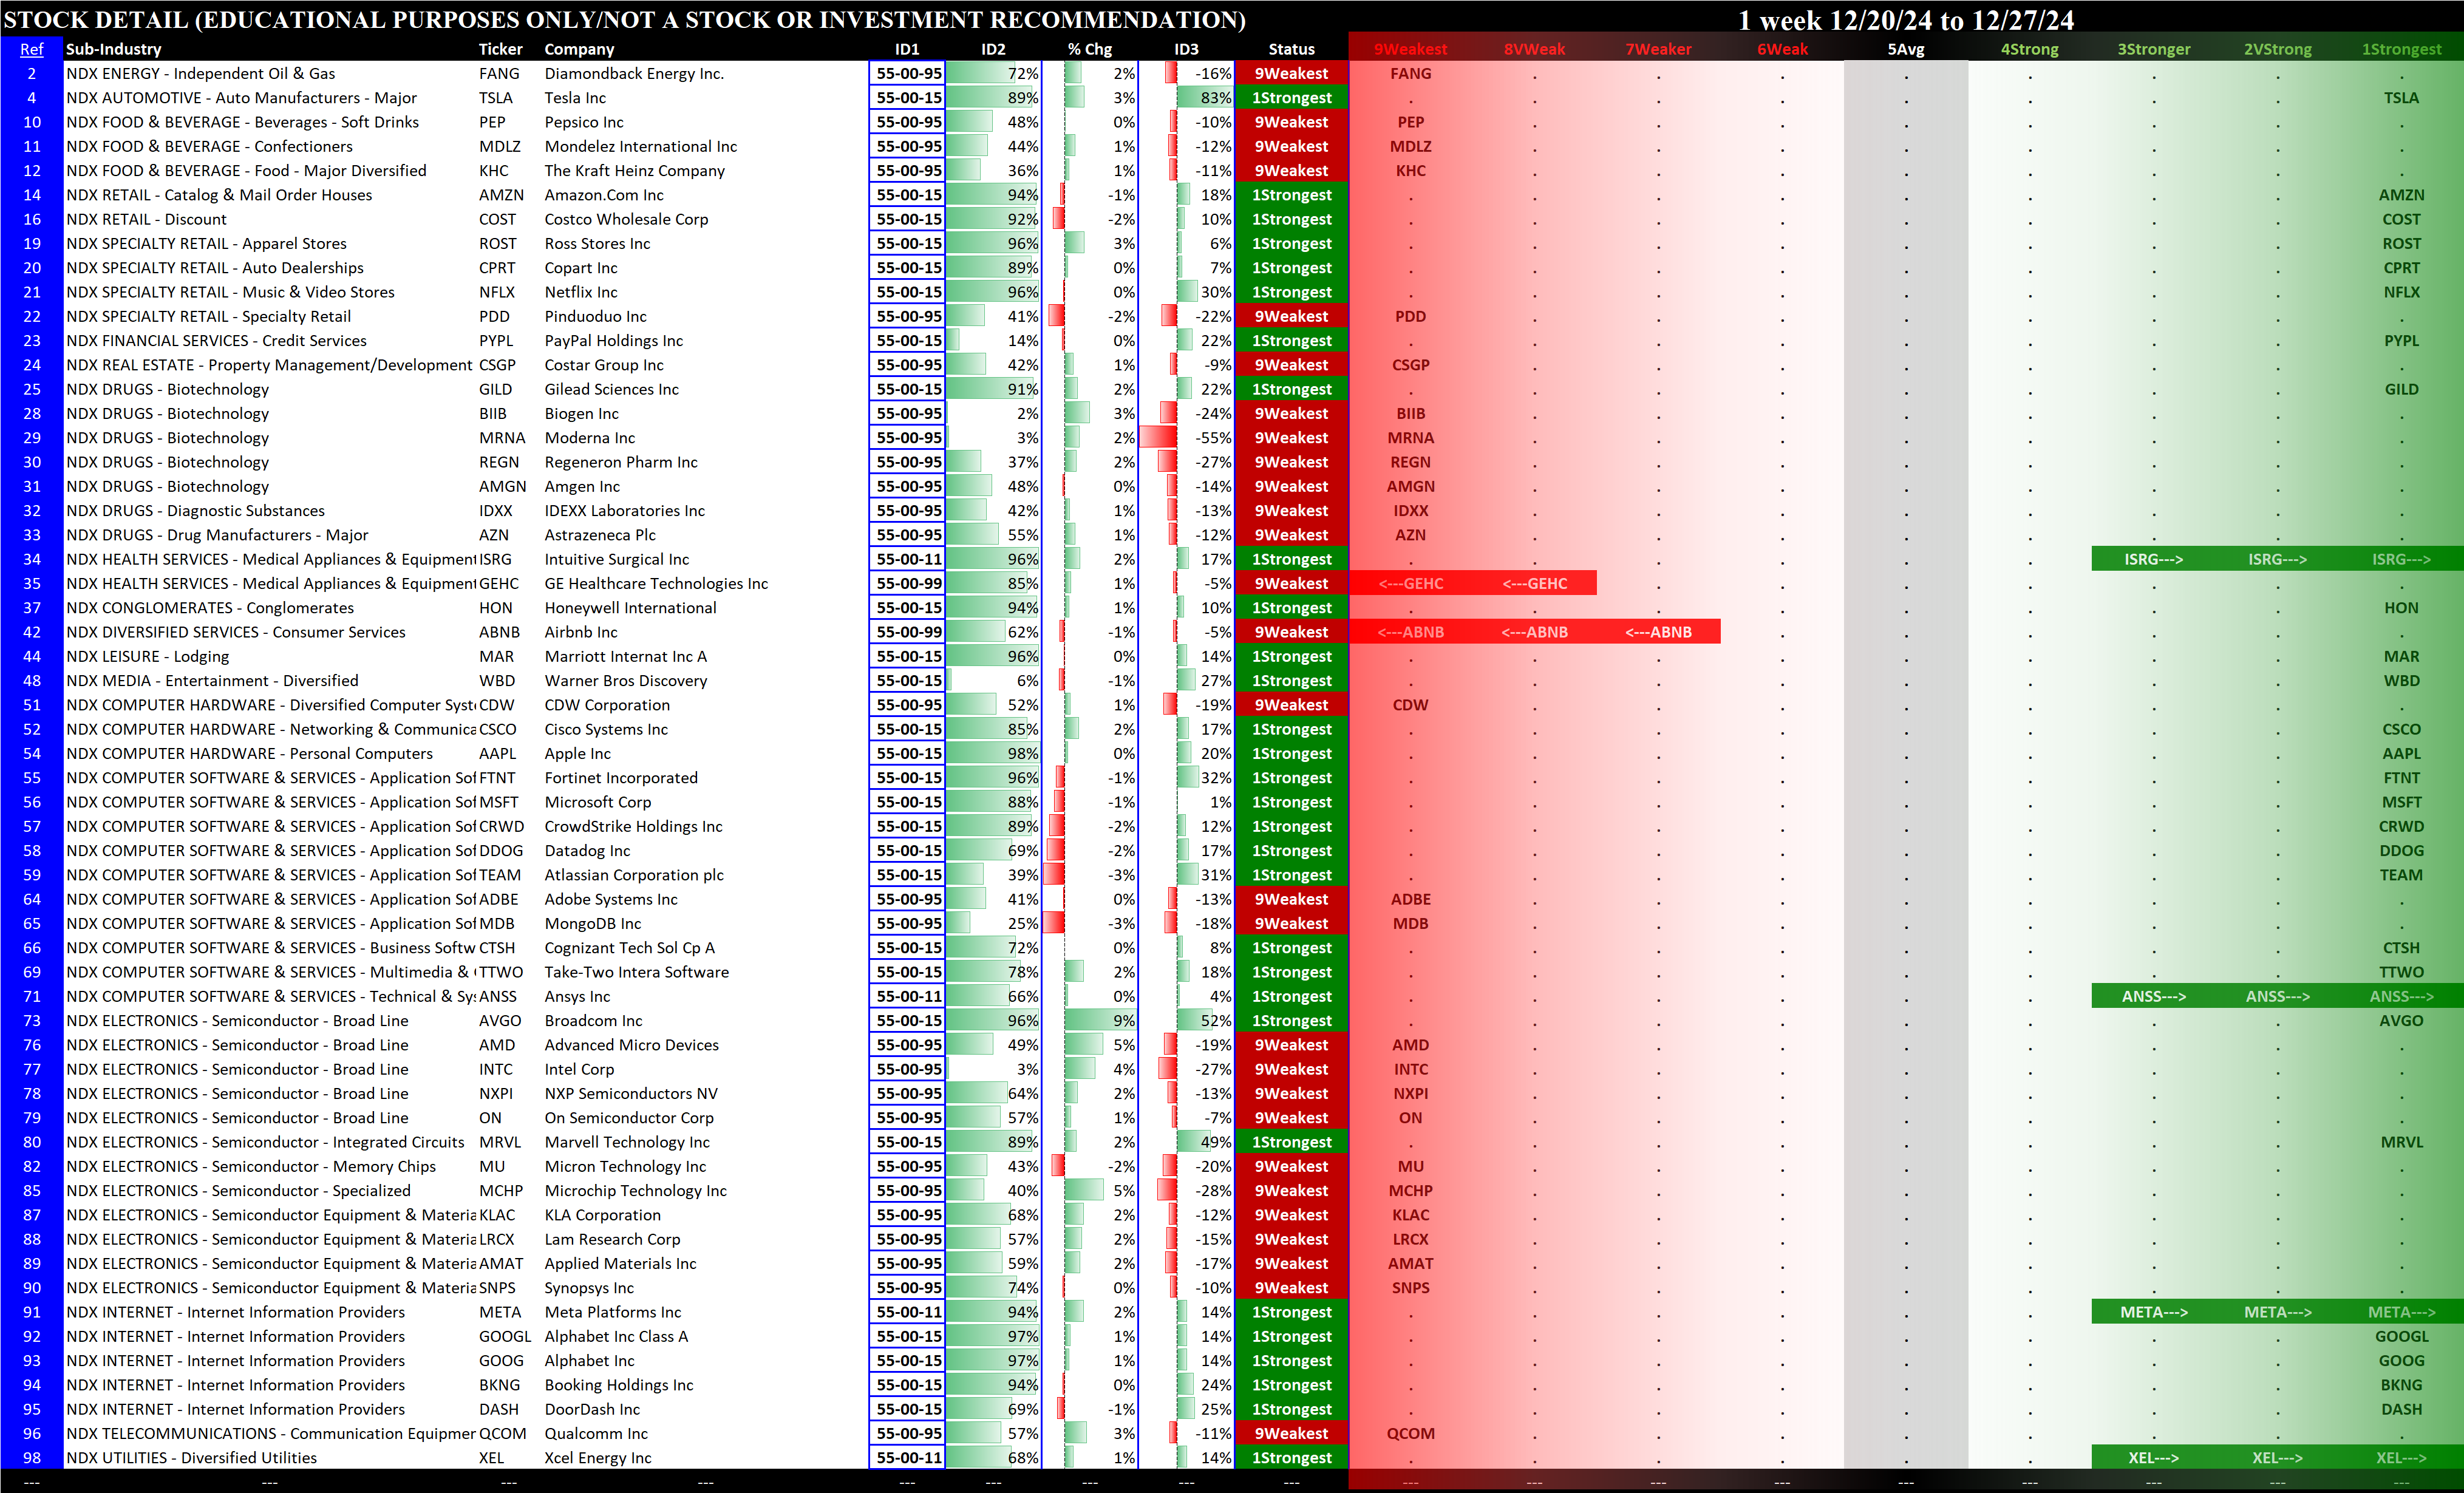
Task: Click the Sub-Industry column header
Action: coord(113,49)
